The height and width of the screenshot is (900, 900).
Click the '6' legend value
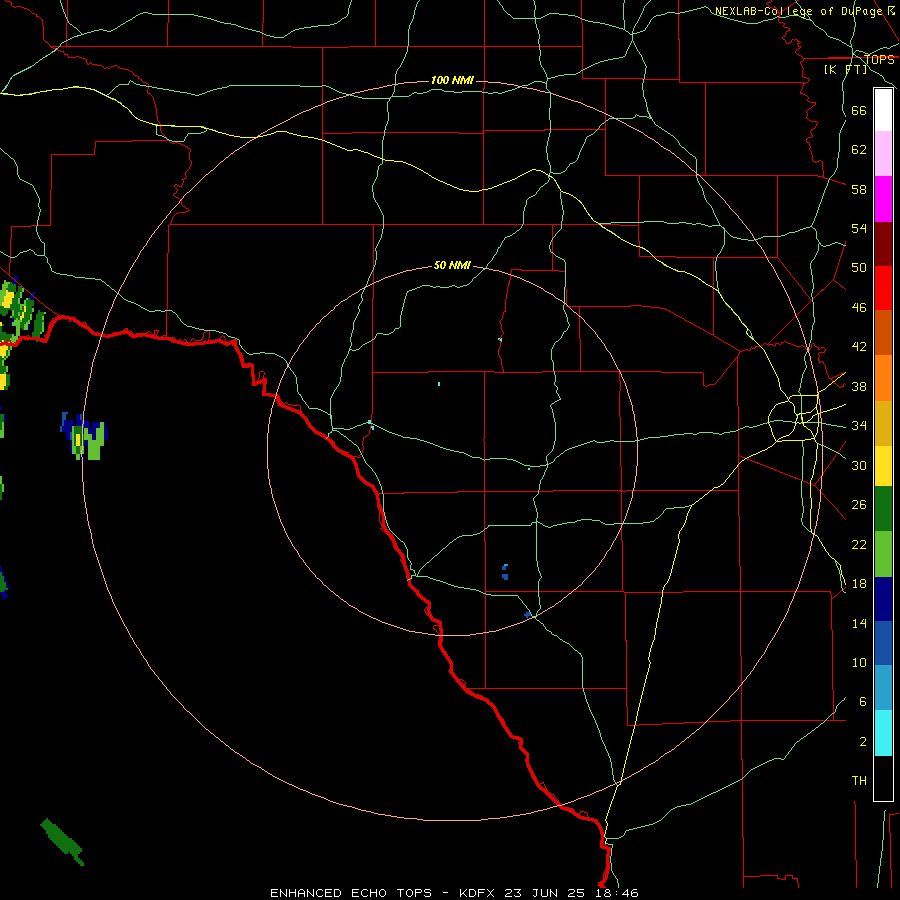coord(862,702)
